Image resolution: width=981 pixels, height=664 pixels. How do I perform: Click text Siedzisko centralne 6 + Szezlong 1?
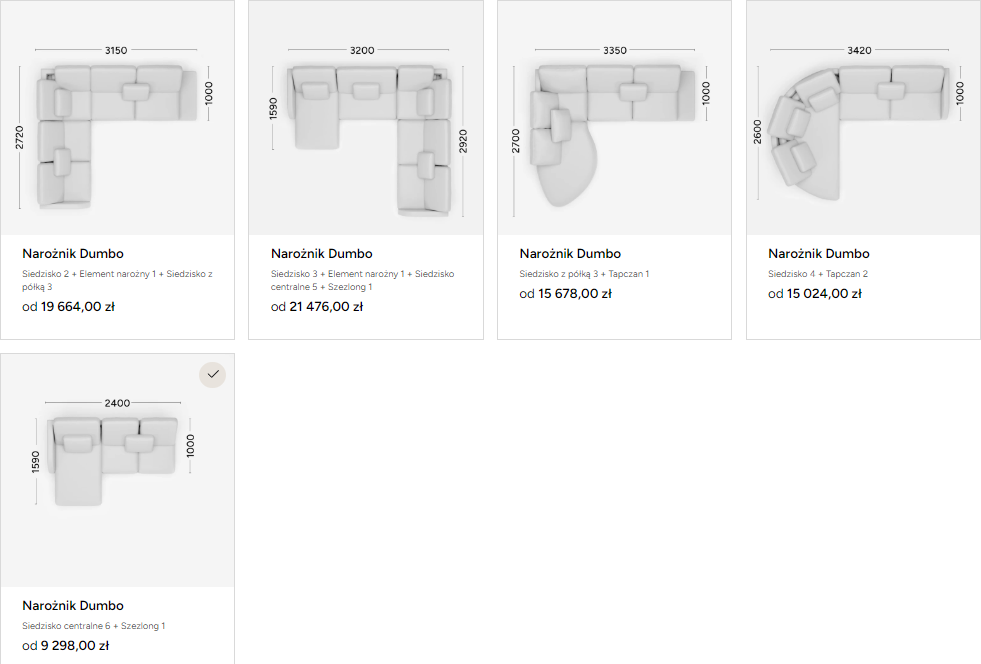(x=93, y=625)
